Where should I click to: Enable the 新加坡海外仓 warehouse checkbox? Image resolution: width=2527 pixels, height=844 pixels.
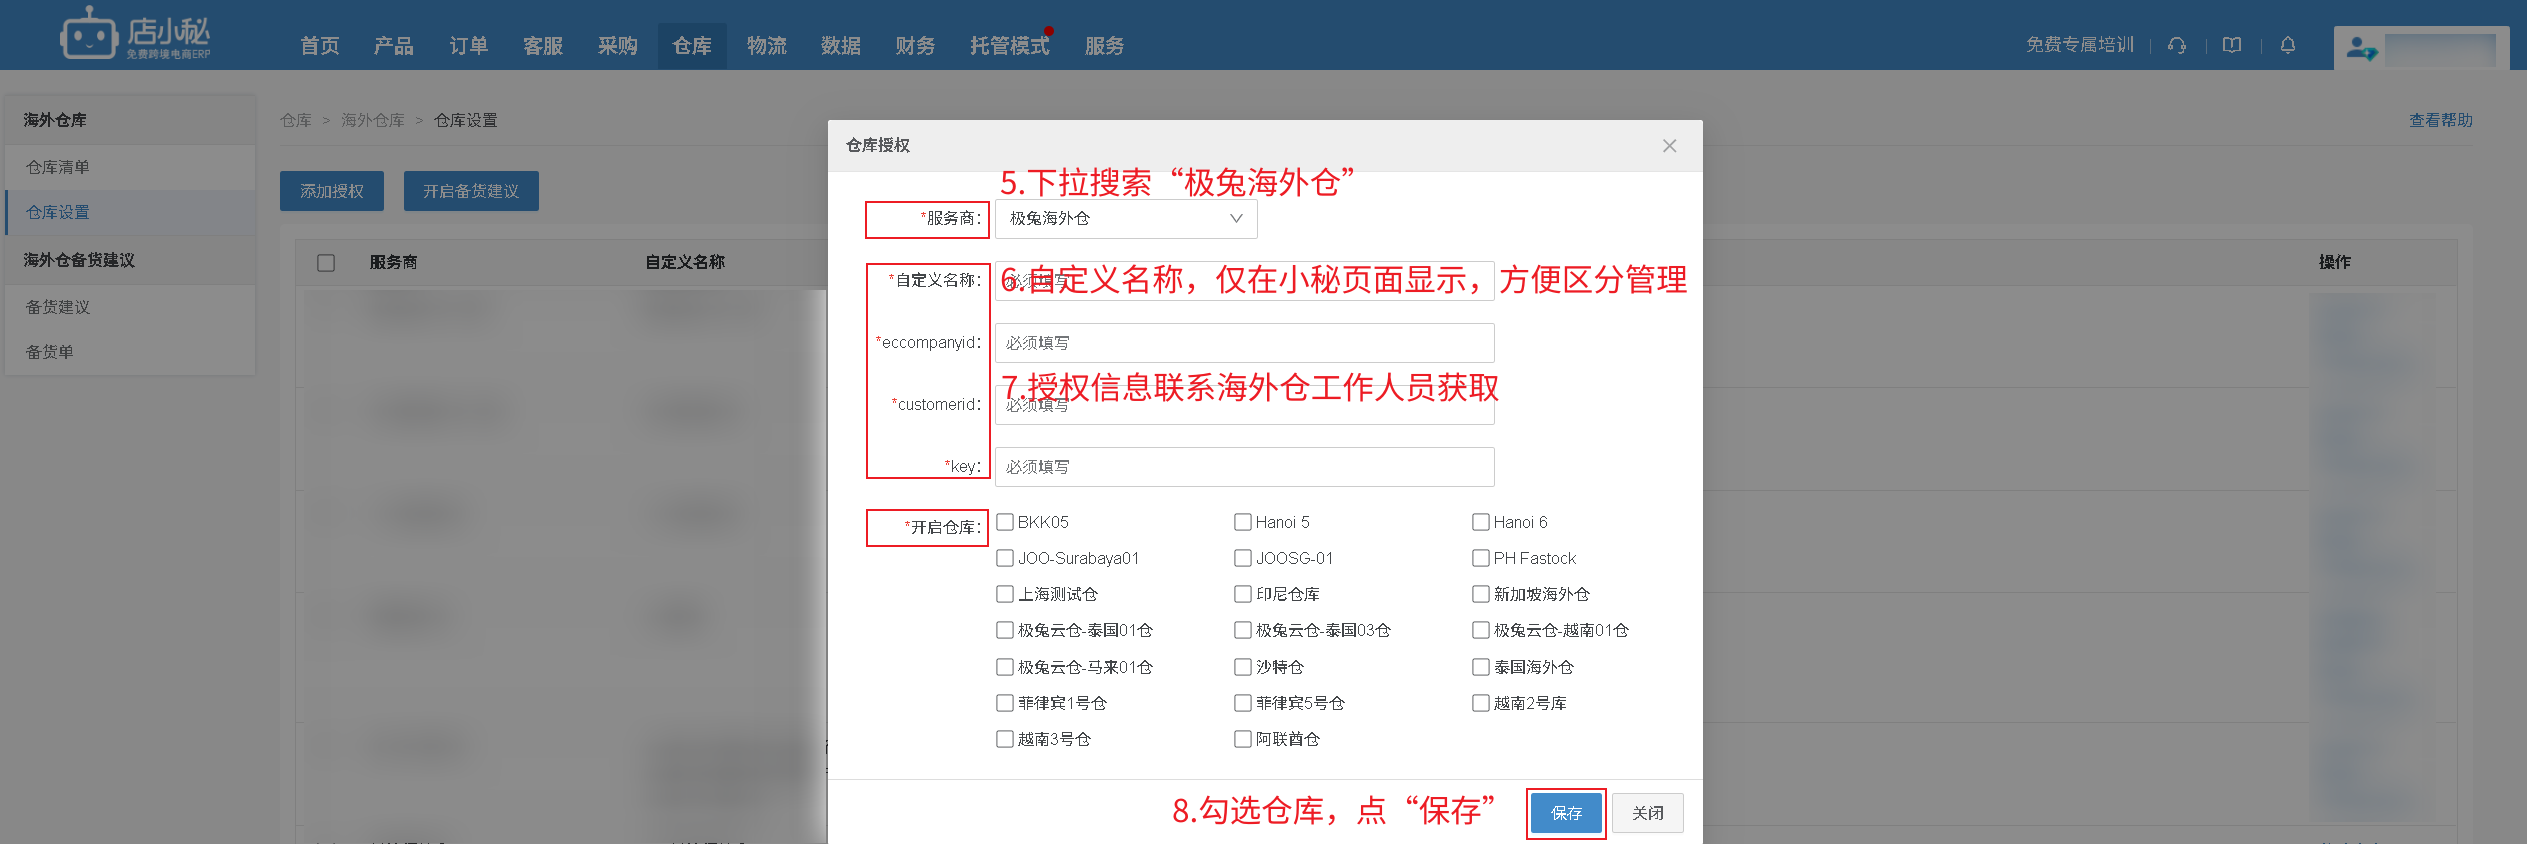[1481, 594]
